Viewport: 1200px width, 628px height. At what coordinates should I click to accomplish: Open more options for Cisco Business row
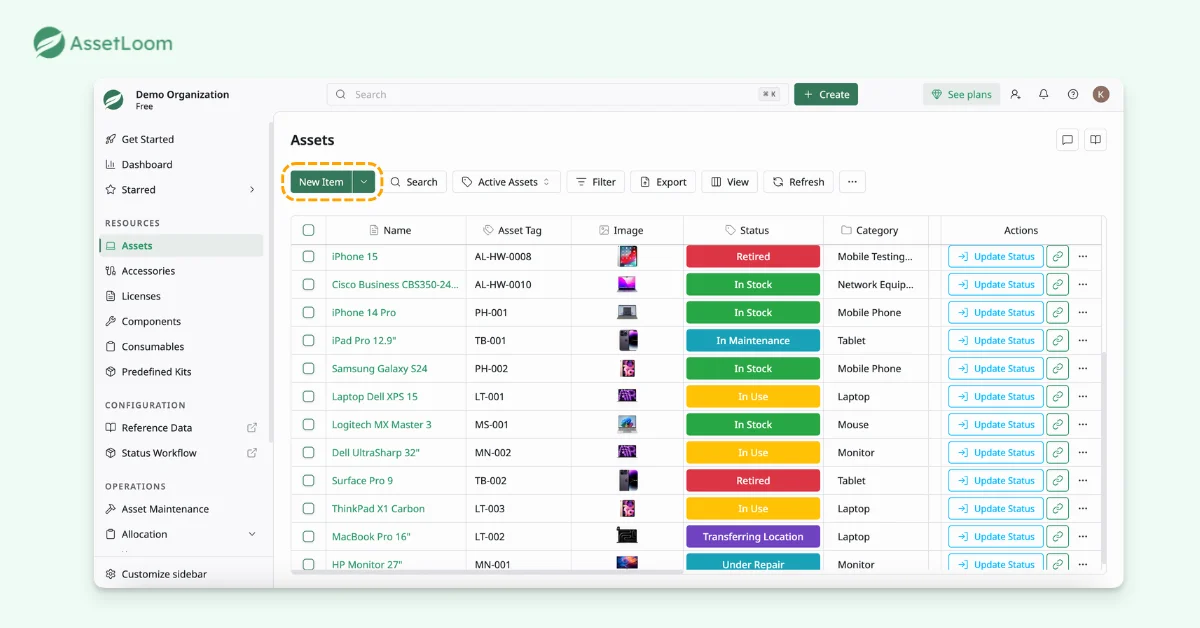click(1083, 285)
